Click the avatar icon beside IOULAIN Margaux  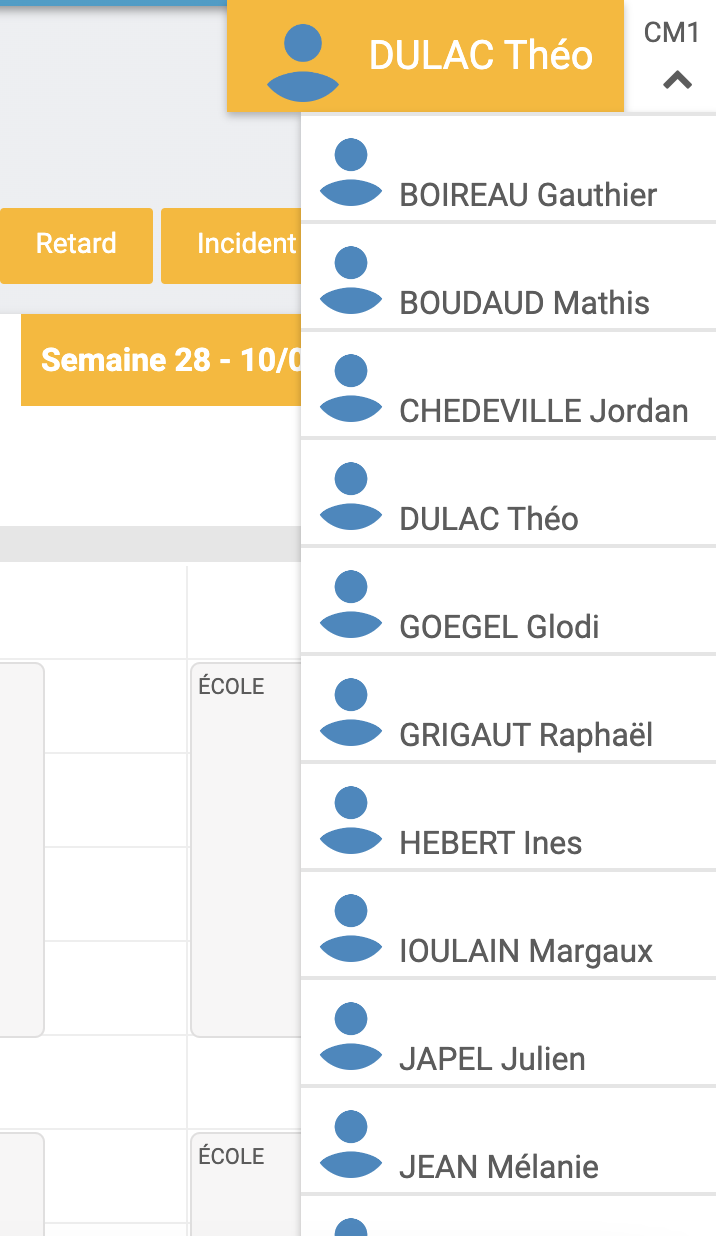pos(351,929)
